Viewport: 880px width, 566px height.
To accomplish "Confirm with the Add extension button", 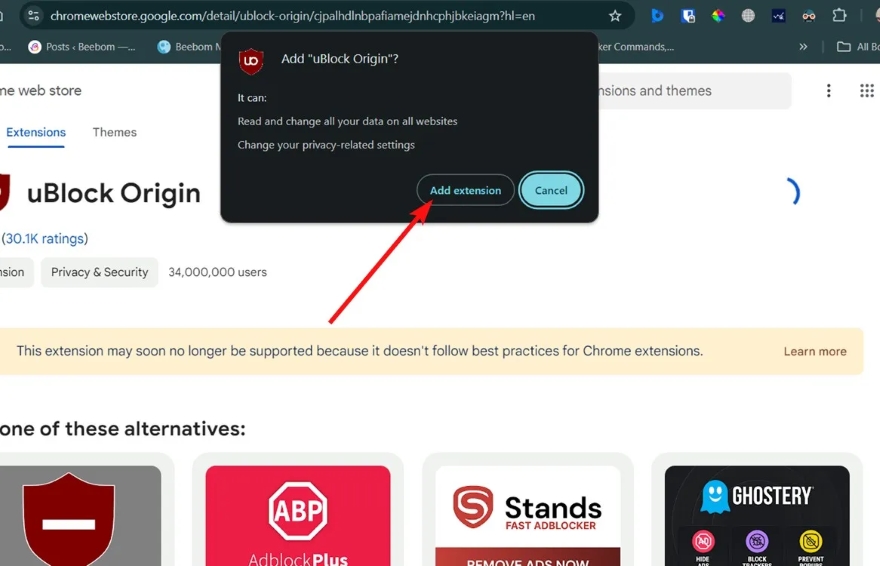I will 465,190.
